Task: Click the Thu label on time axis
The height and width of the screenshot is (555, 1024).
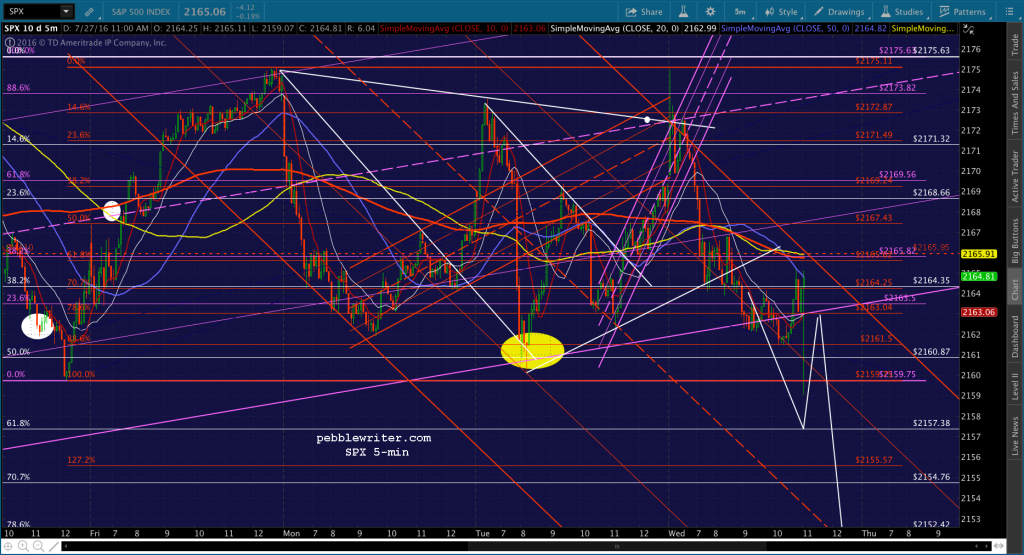Action: point(869,533)
